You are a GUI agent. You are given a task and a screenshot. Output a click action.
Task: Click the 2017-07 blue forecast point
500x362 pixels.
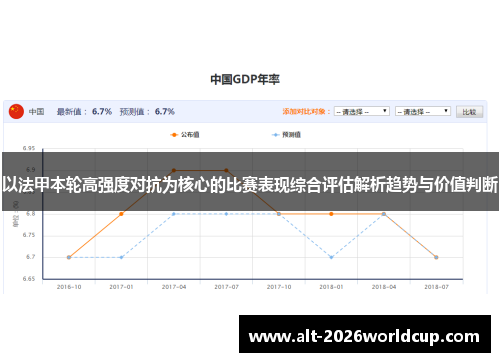click(226, 214)
